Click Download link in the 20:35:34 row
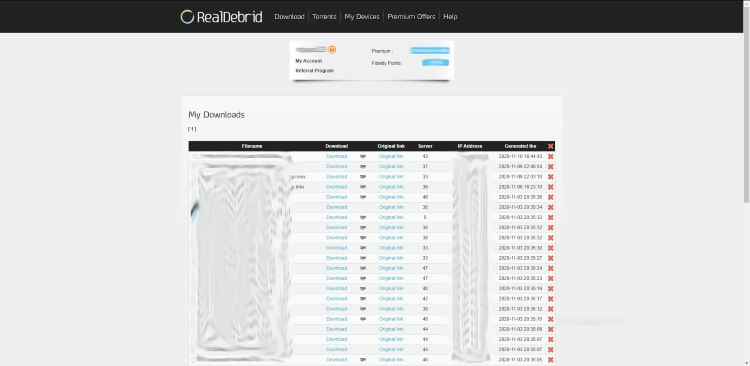The image size is (750, 366). coord(336,207)
